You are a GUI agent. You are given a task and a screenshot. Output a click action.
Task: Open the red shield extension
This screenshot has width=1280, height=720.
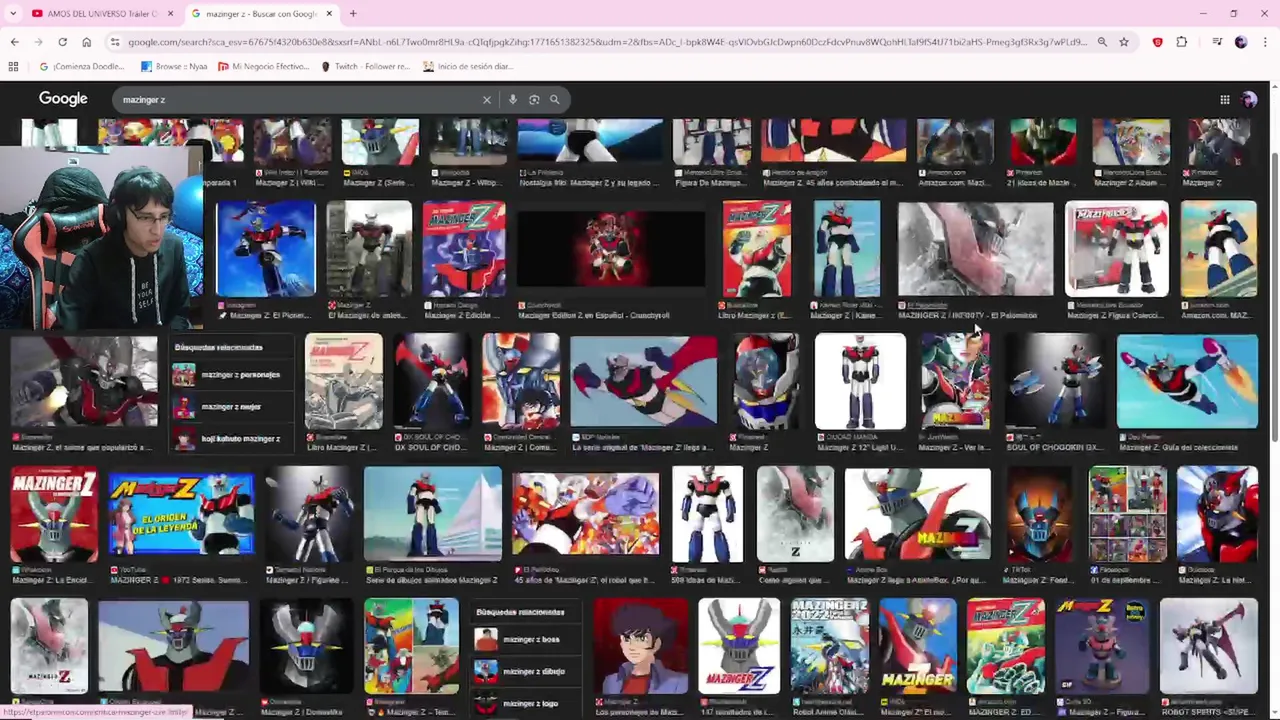(1158, 42)
